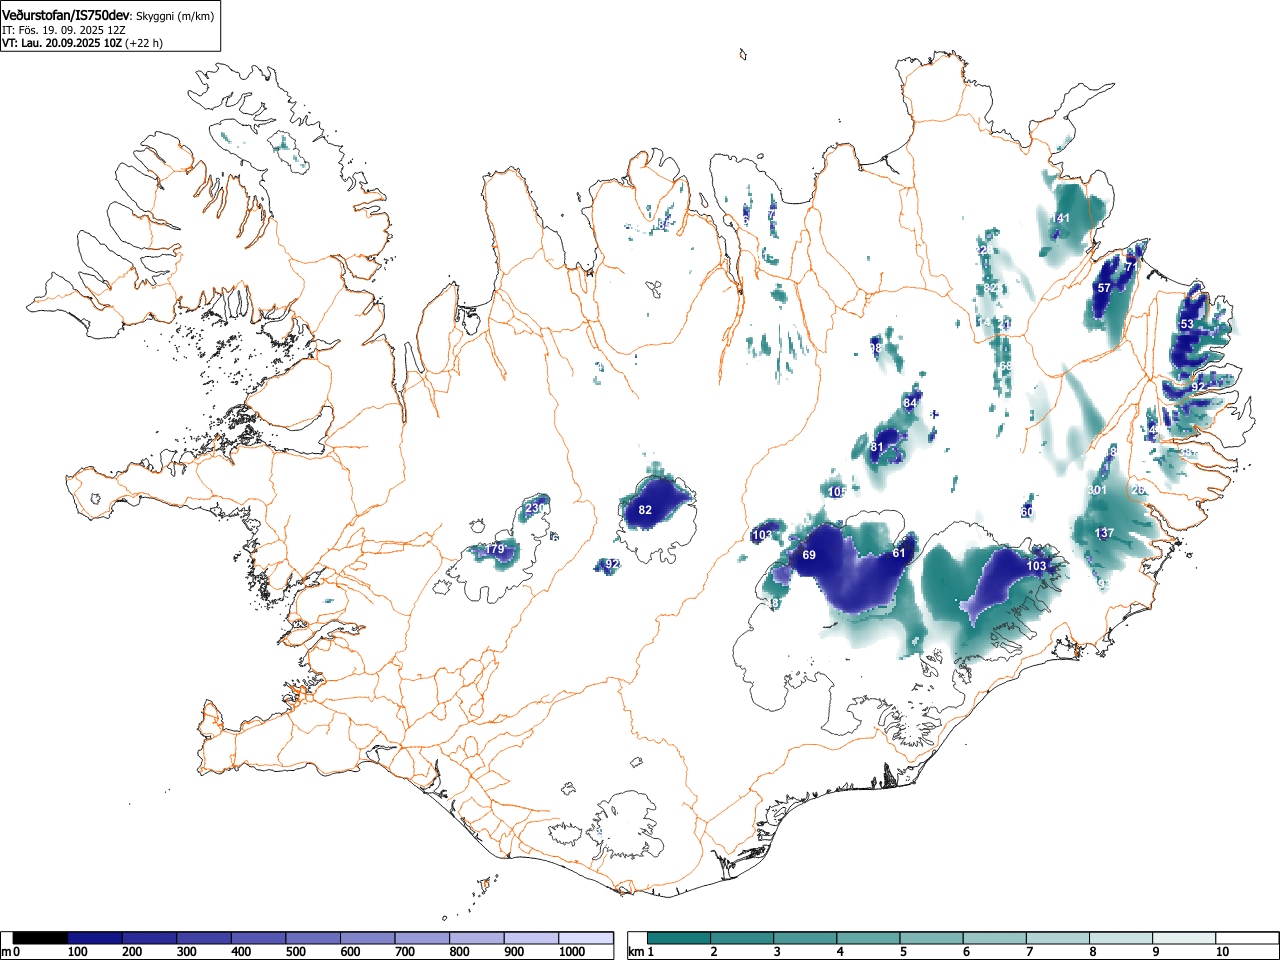1280x960 pixels.
Task: Click the value 69 on Vatnajökull
Action: click(809, 555)
